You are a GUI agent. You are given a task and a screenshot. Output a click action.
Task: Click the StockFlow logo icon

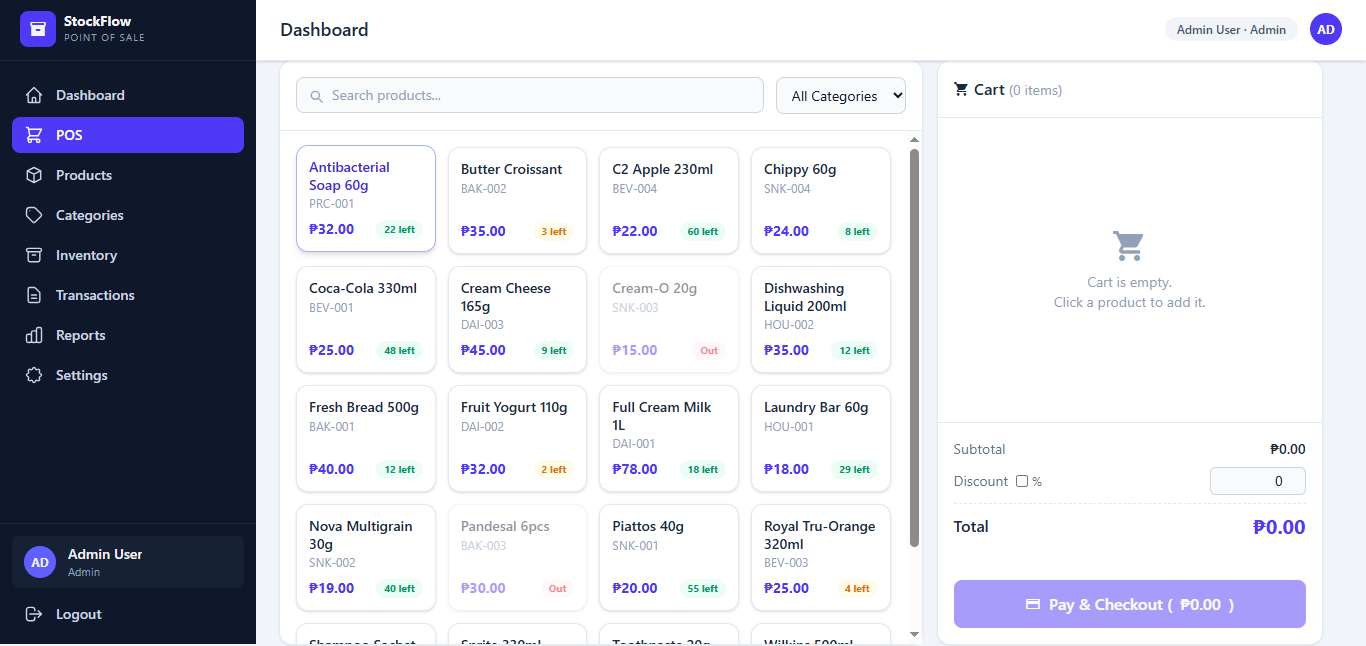coord(38,29)
